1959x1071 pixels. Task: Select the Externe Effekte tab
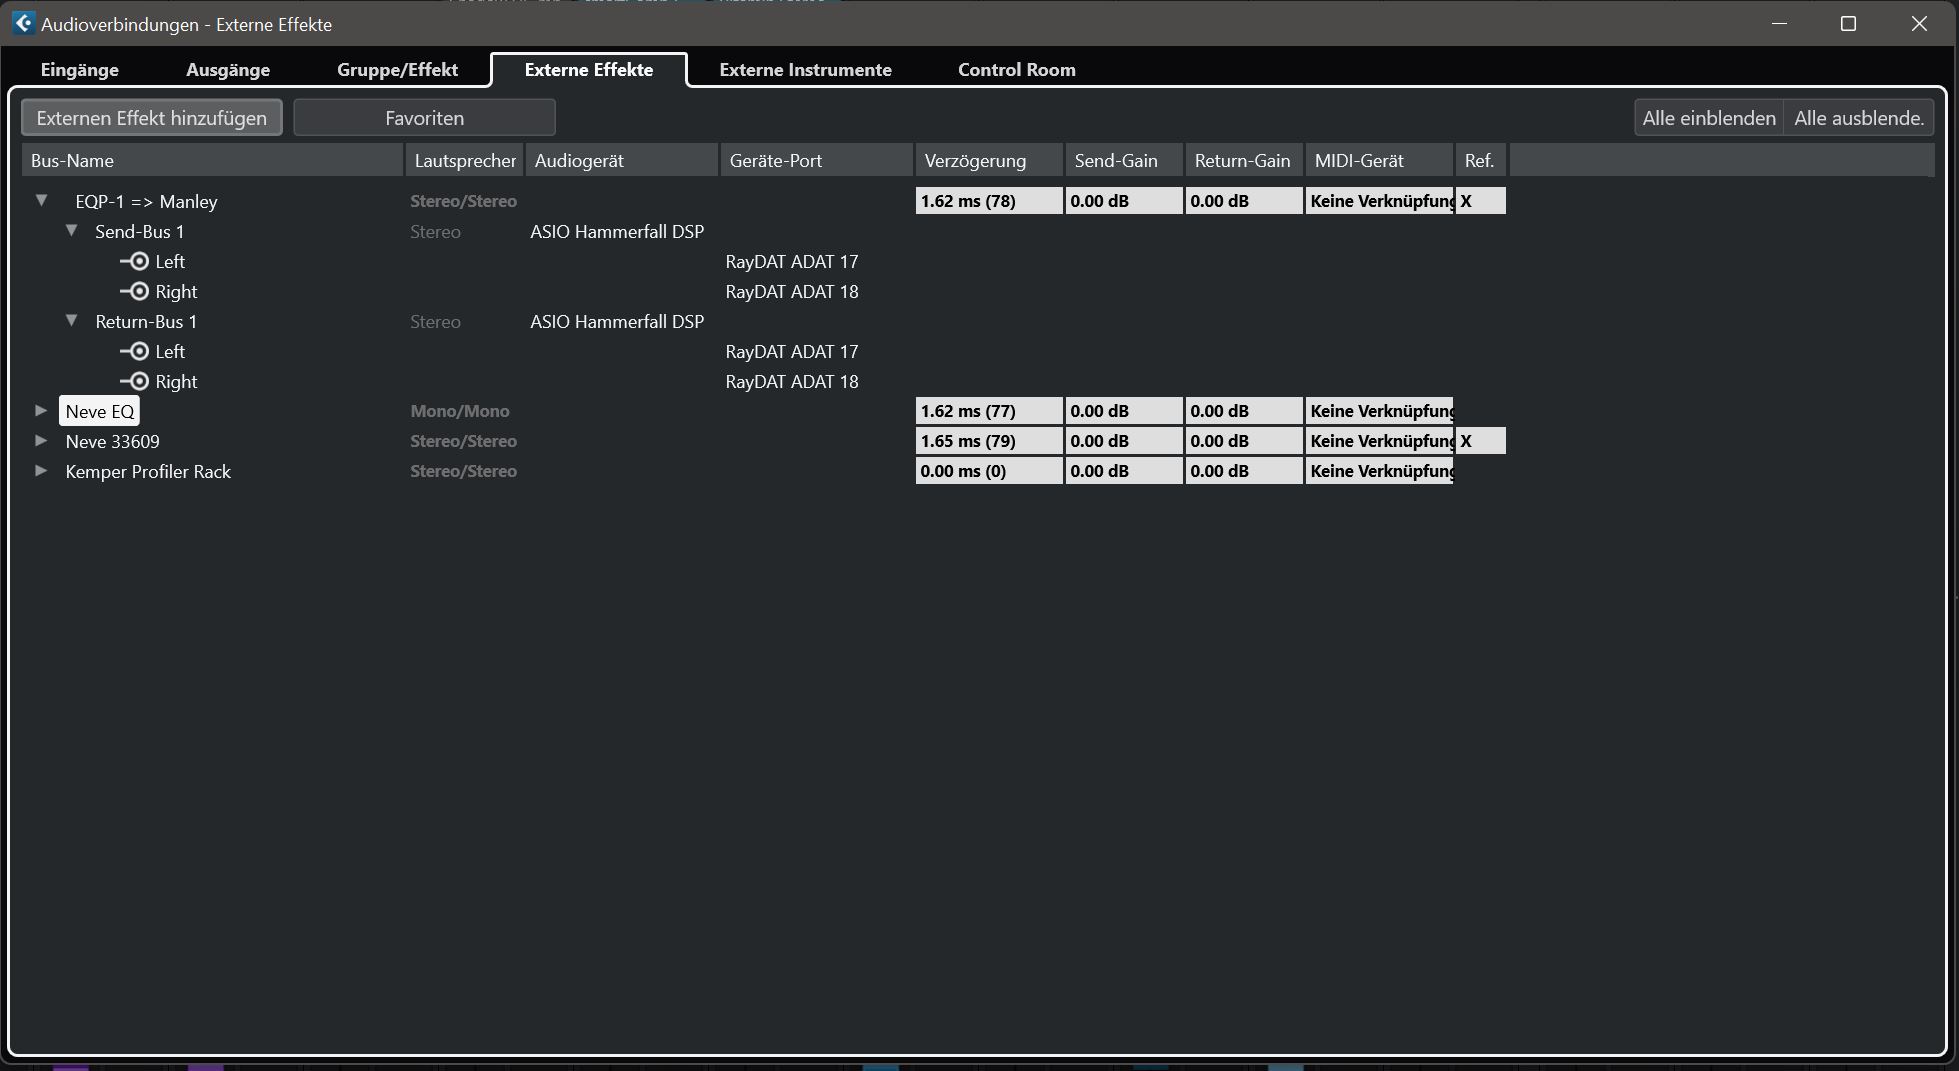589,70
